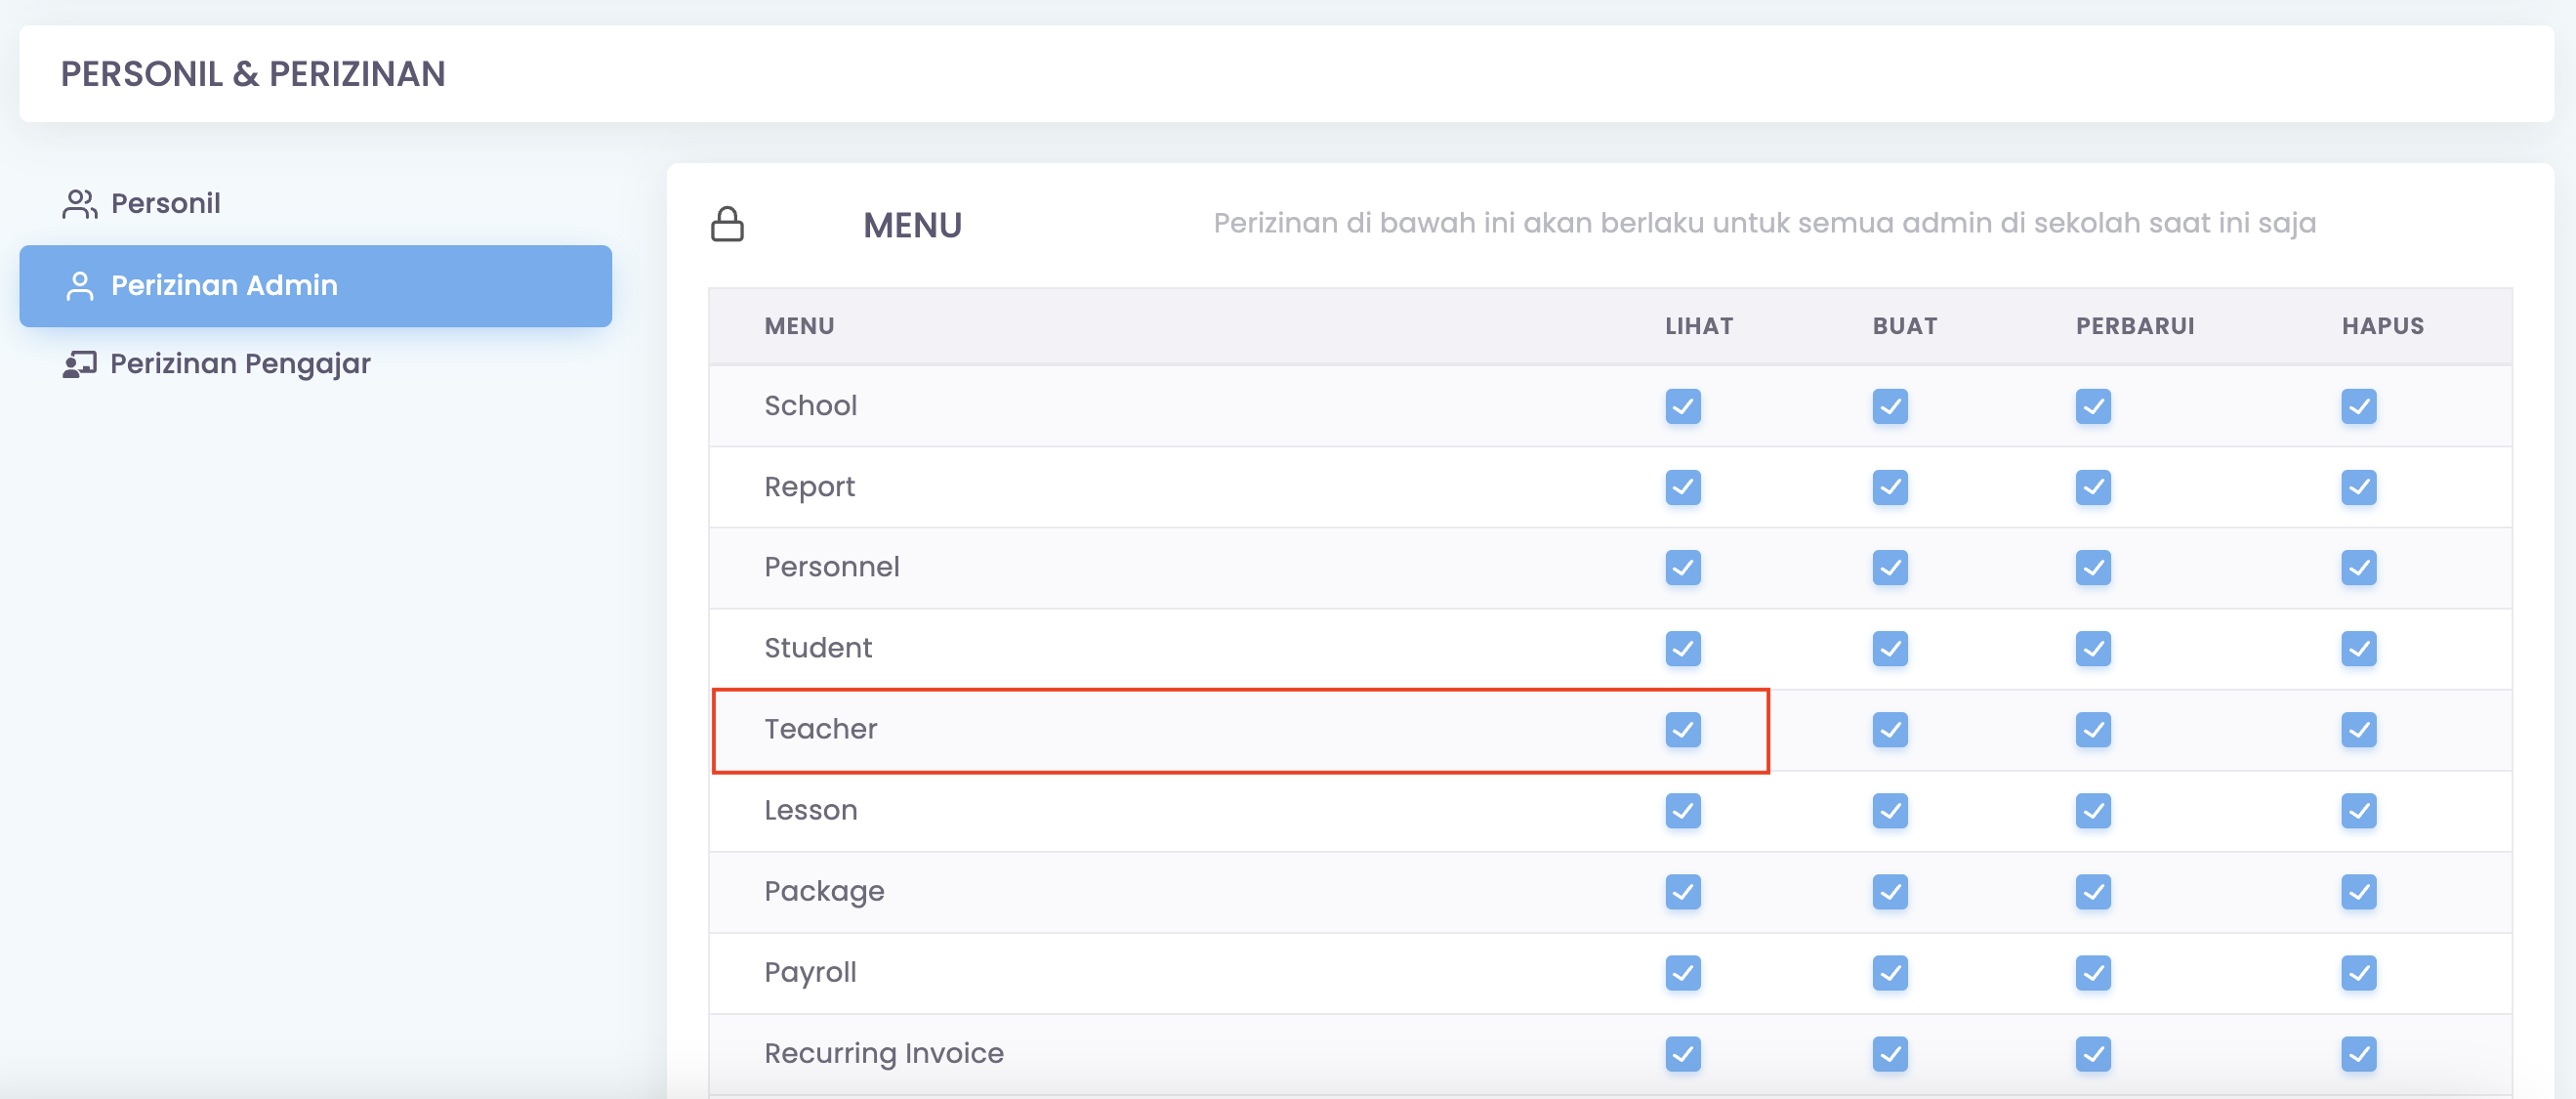Screen dimensions: 2576x1099
Task: Switch to Perizinan Pengajar tab
Action: [240, 364]
